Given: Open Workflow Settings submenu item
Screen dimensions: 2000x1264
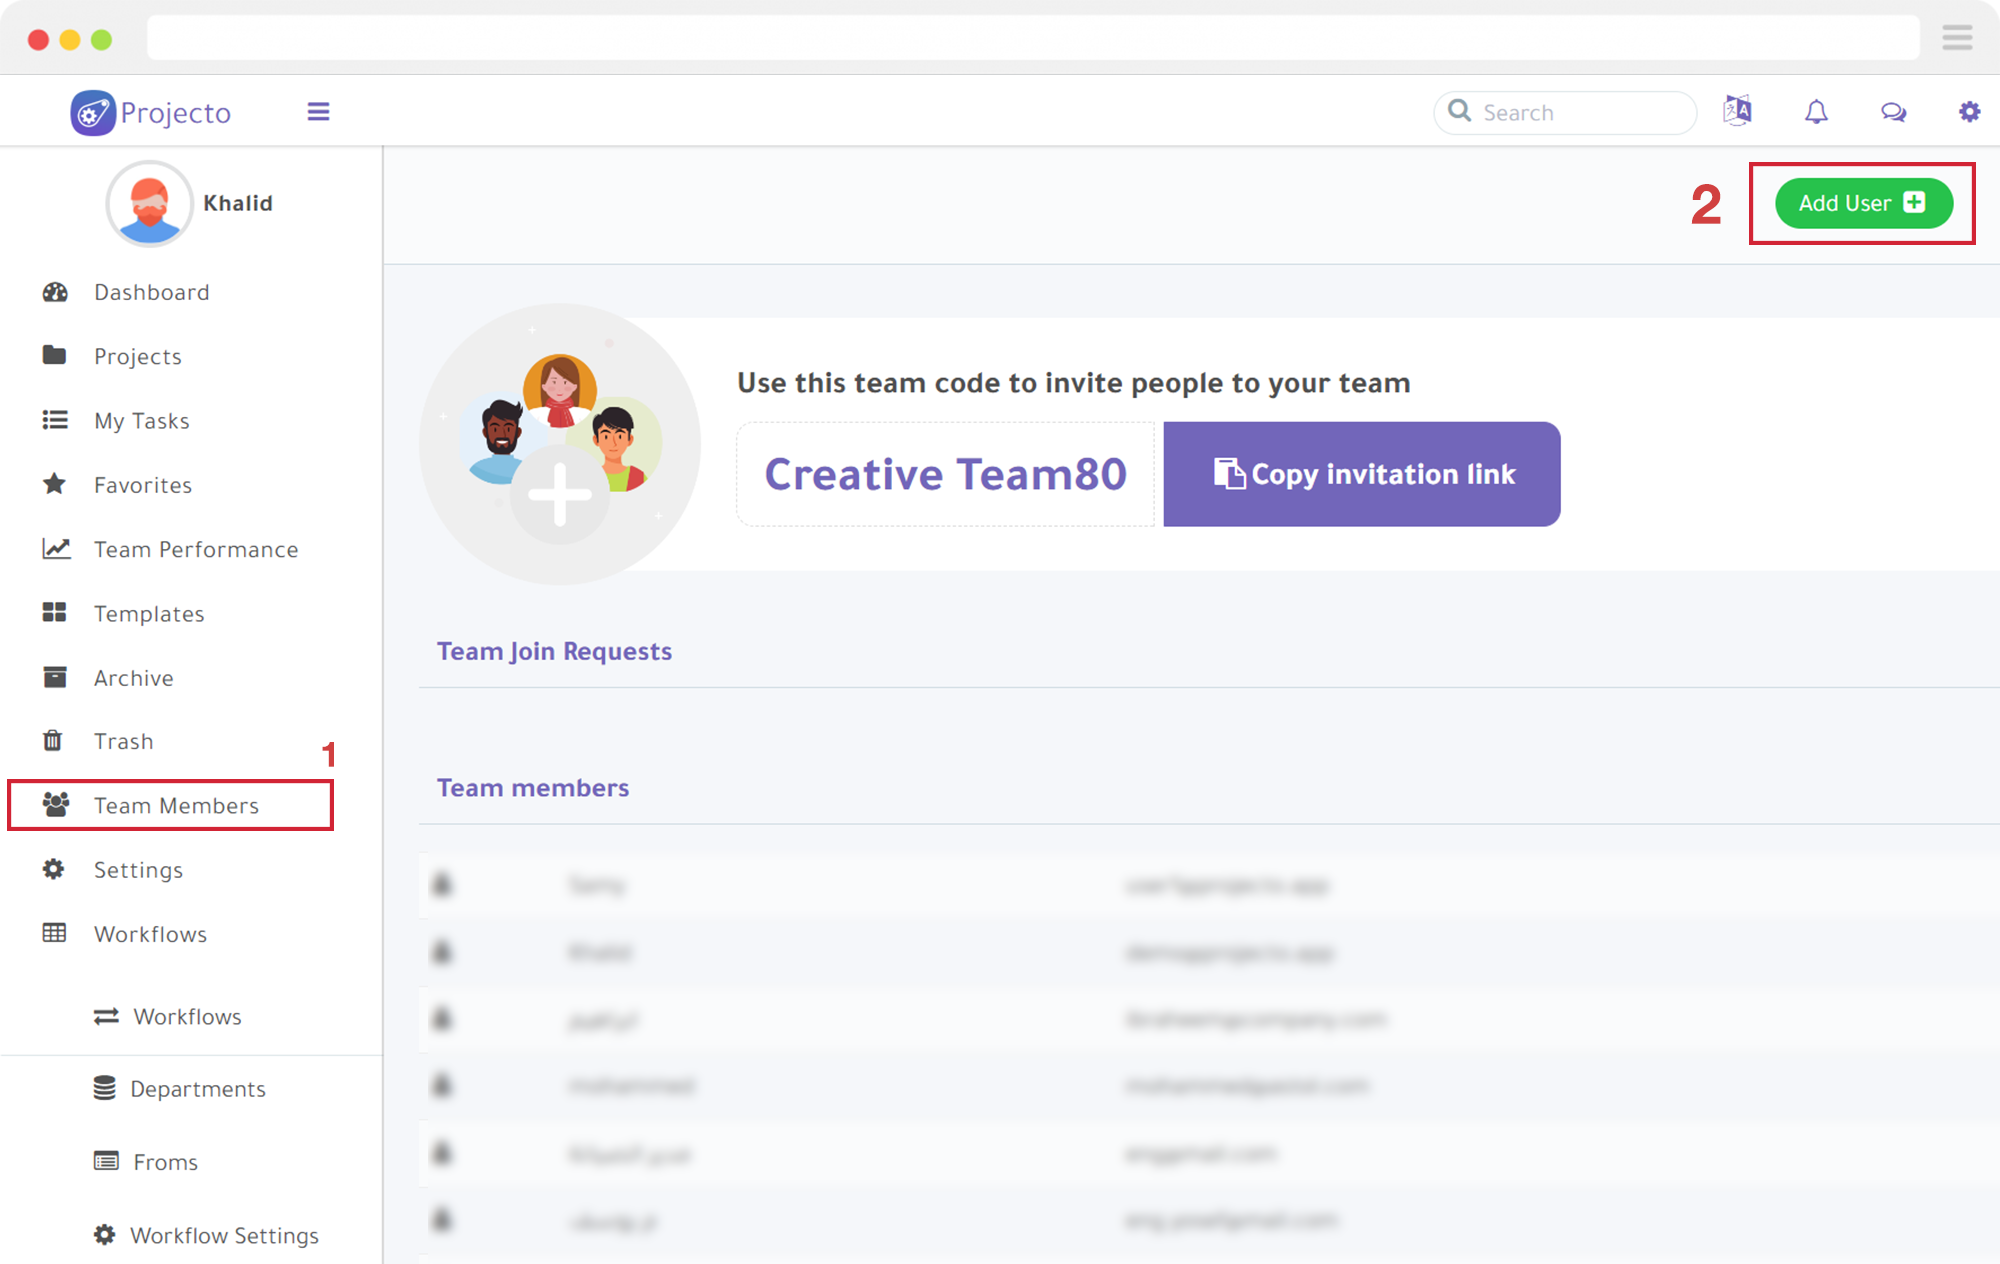Looking at the screenshot, I should (x=224, y=1235).
